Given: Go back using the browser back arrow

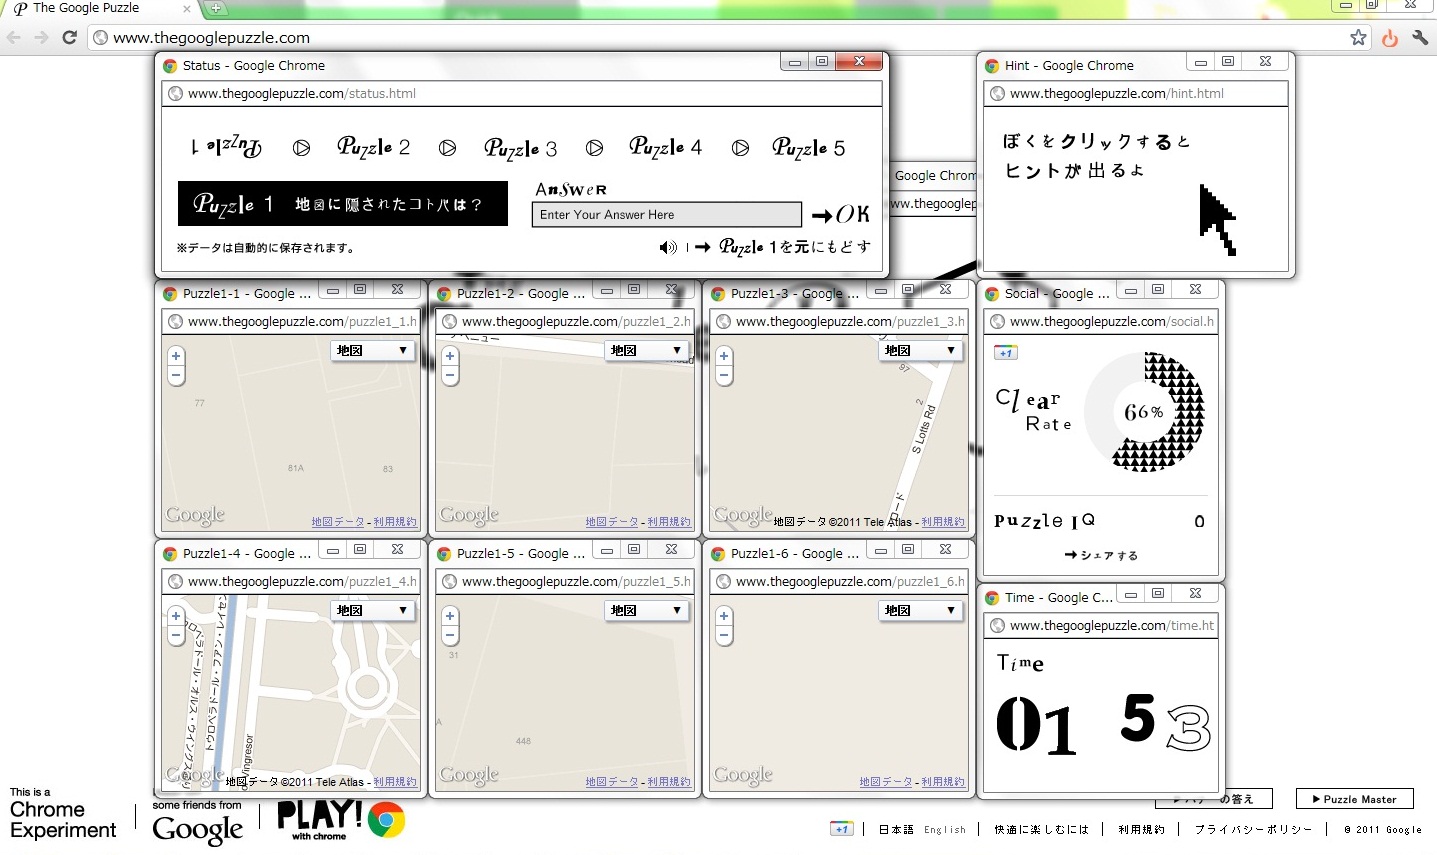Looking at the screenshot, I should point(14,37).
